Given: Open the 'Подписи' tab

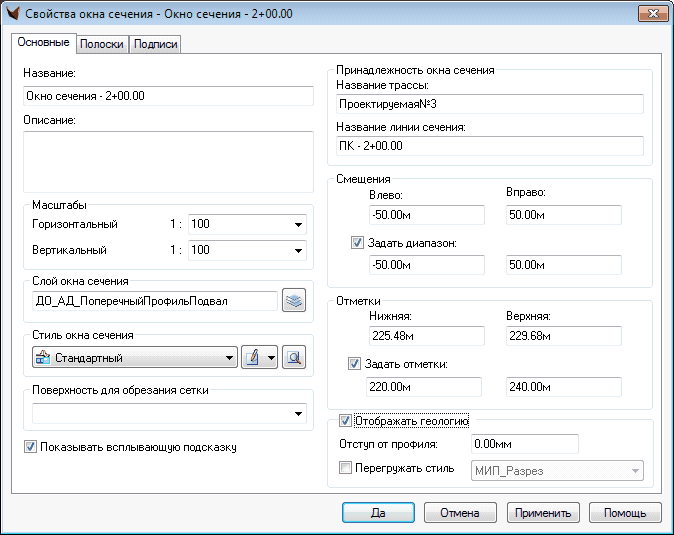Looking at the screenshot, I should click(155, 45).
